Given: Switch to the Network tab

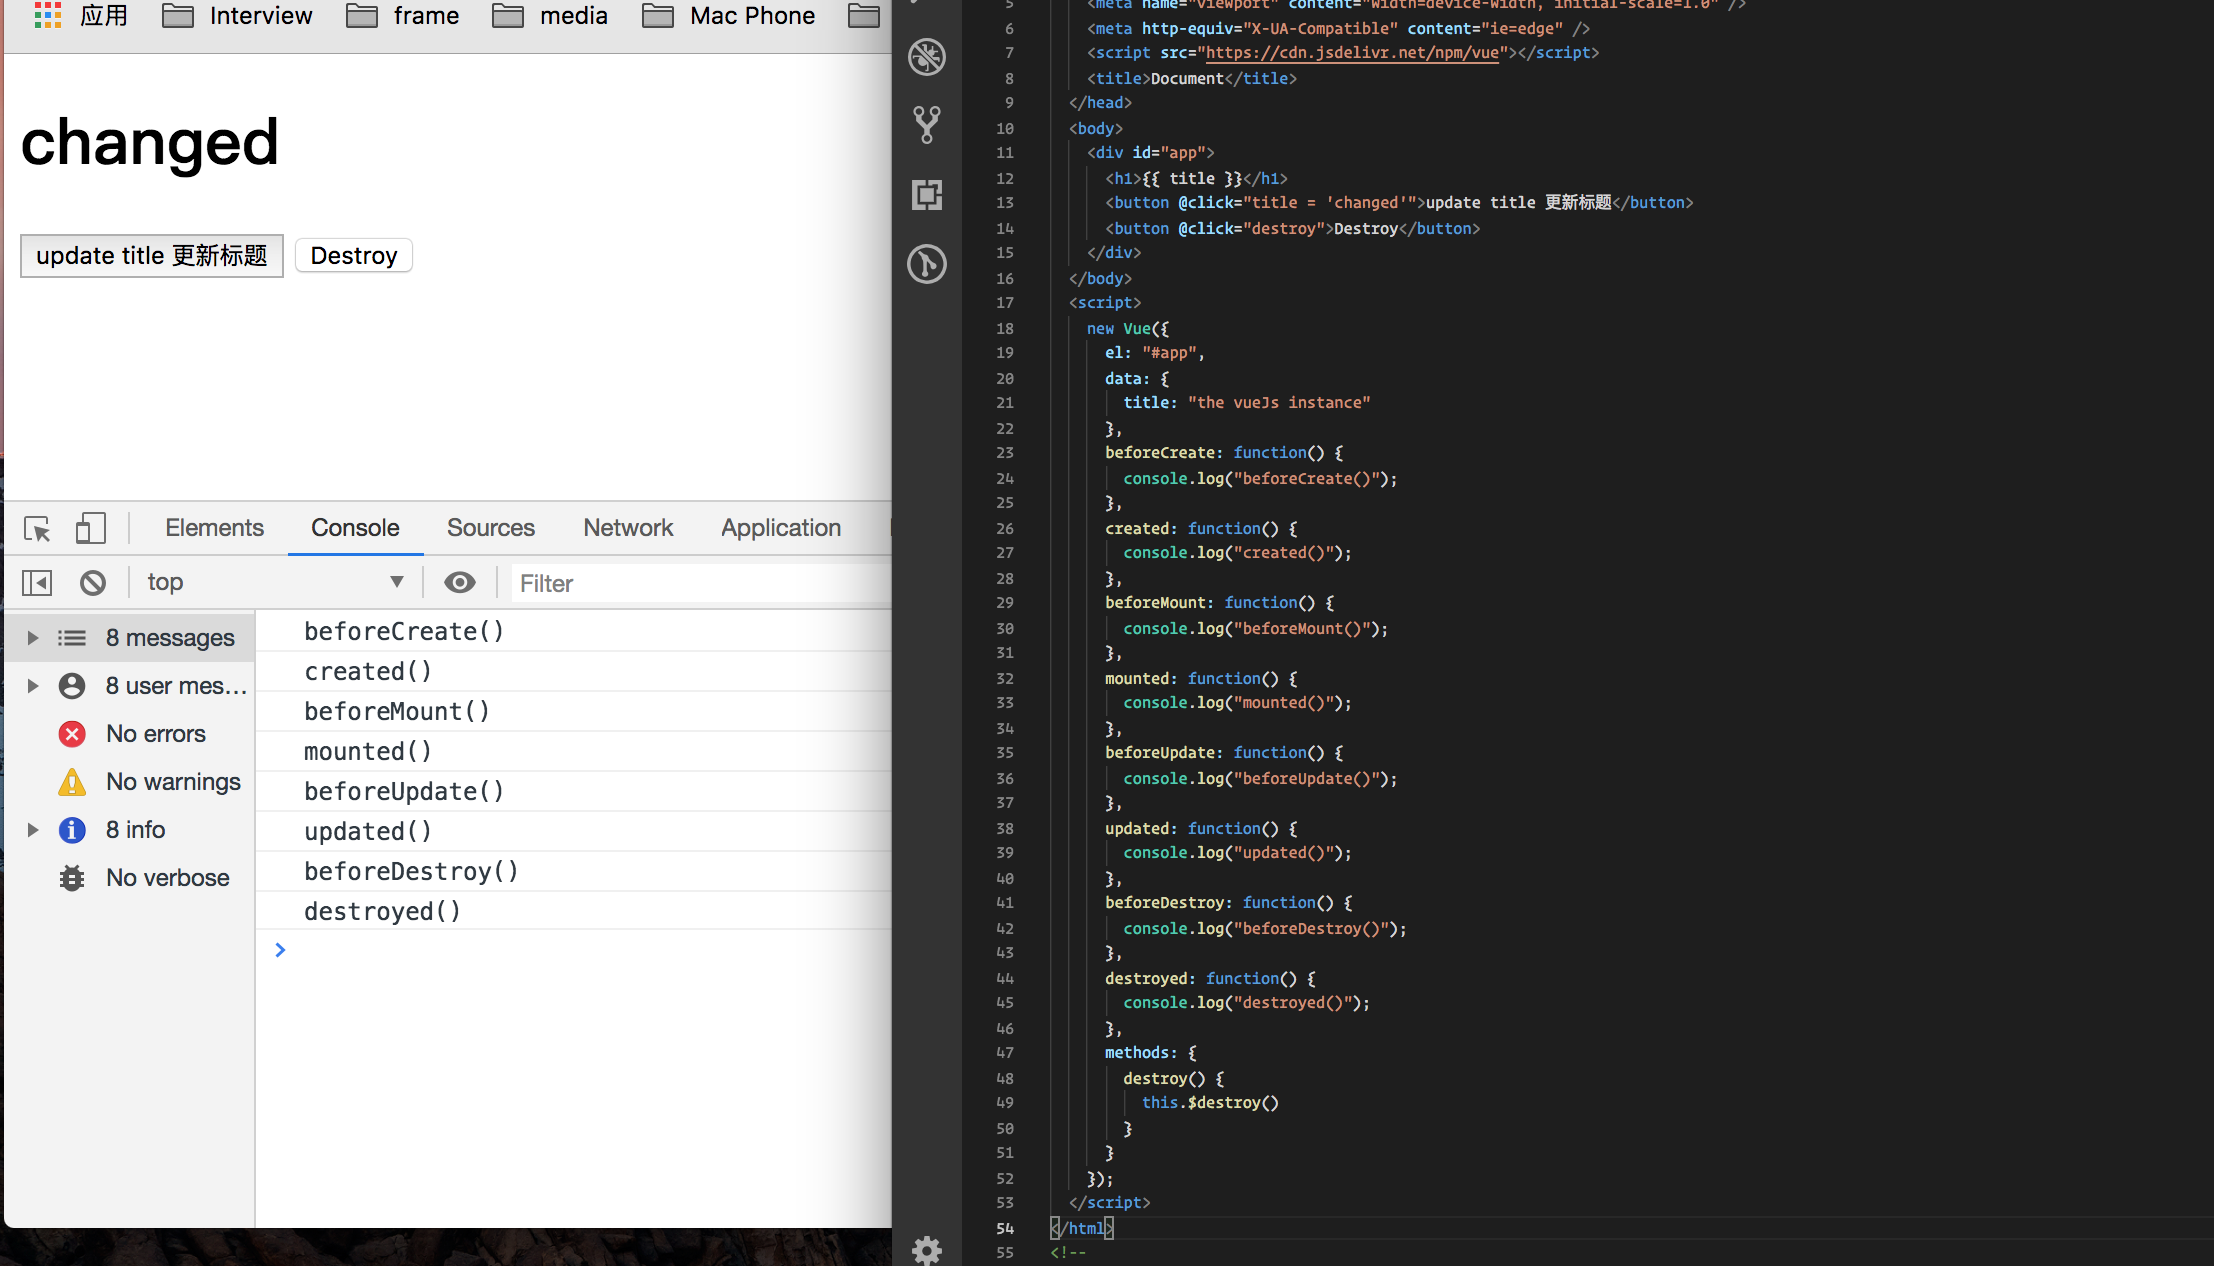Looking at the screenshot, I should [x=628, y=528].
